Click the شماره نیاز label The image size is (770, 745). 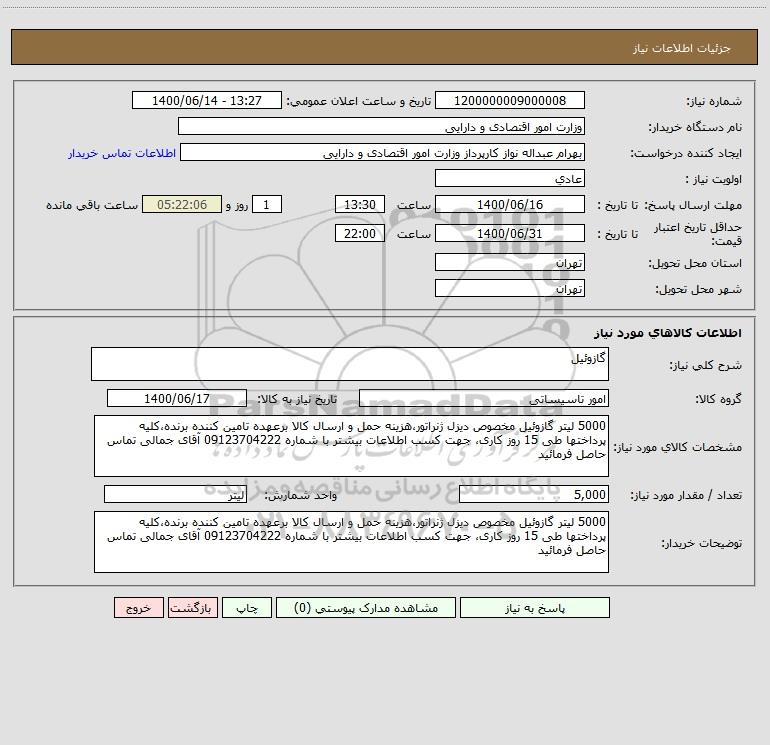714,102
